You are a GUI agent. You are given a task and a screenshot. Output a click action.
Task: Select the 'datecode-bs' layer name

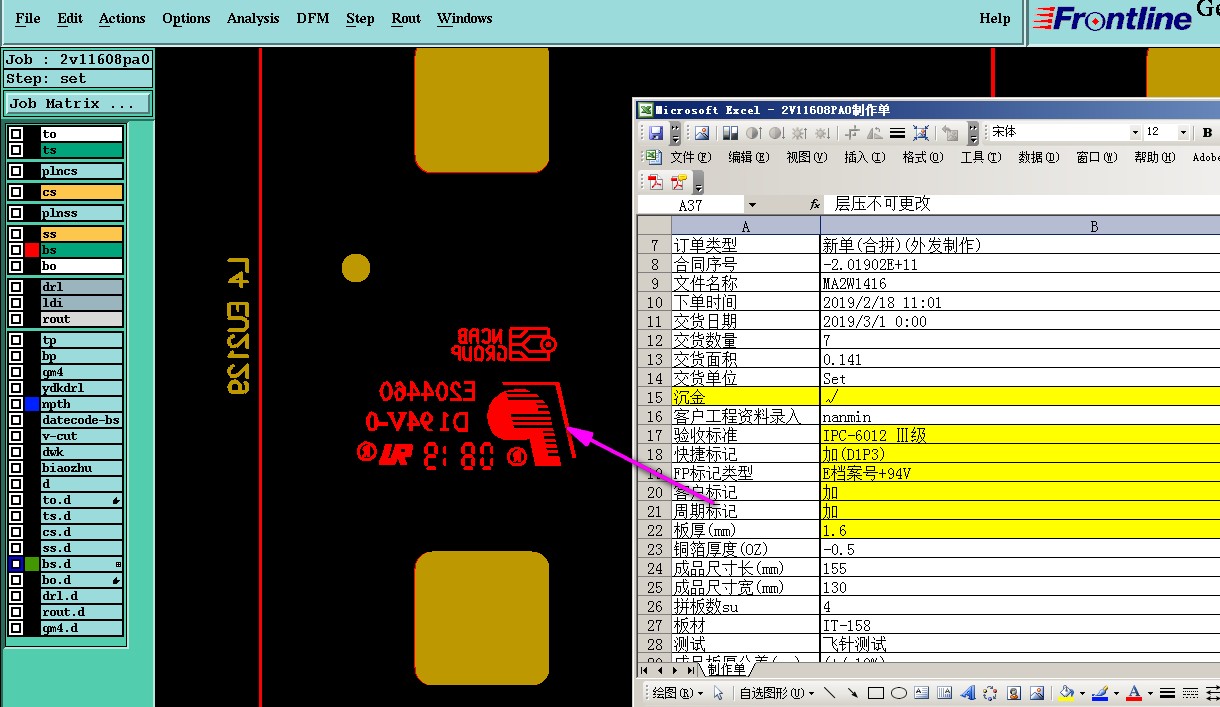(81, 420)
